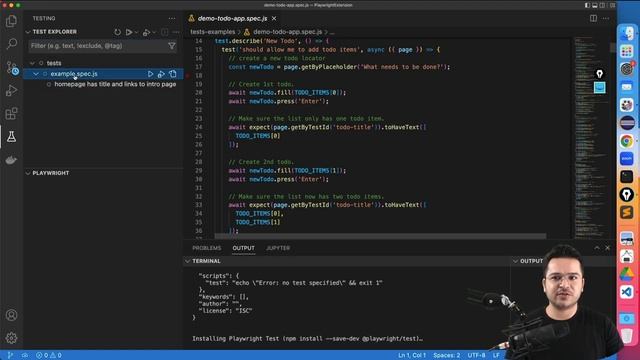640x360 pixels.
Task: Open the Docker view in activity bar
Action: pyautogui.click(x=11, y=160)
